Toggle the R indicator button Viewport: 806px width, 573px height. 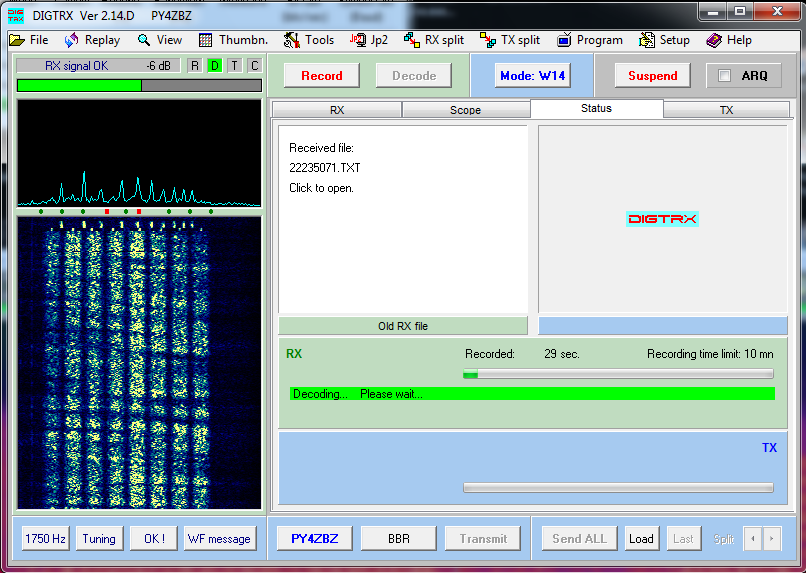coord(195,66)
